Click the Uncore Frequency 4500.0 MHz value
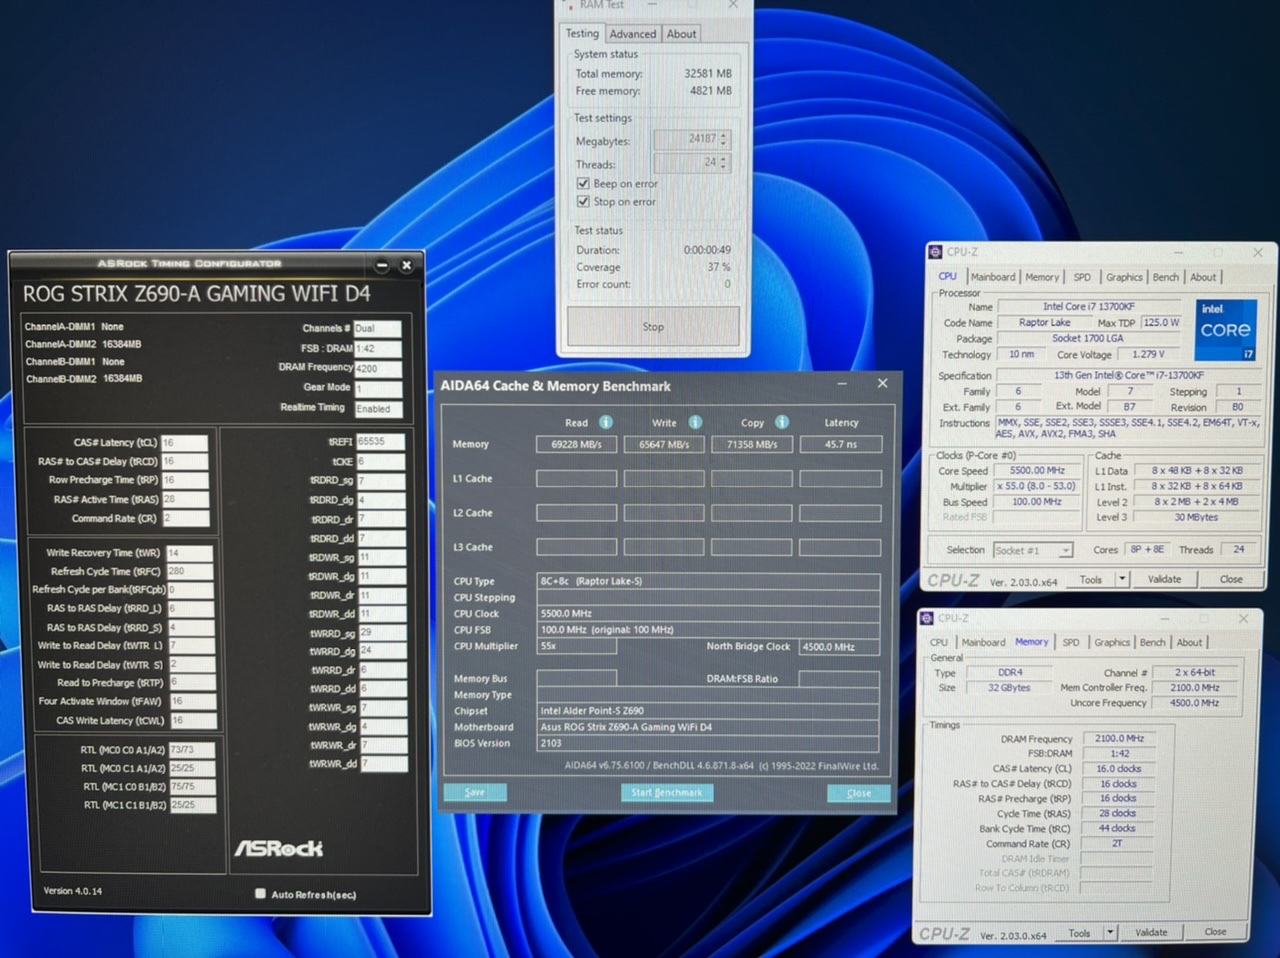The height and width of the screenshot is (958, 1280). tap(1194, 702)
